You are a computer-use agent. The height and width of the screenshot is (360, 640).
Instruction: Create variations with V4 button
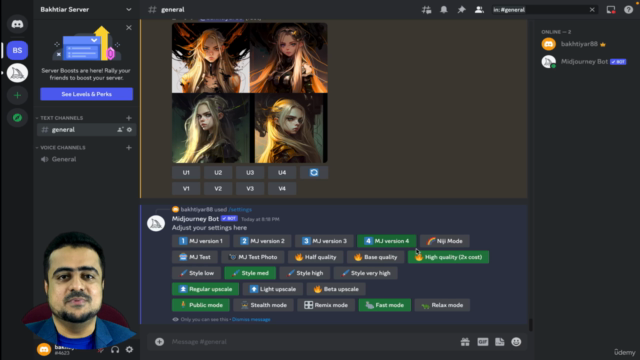282,189
